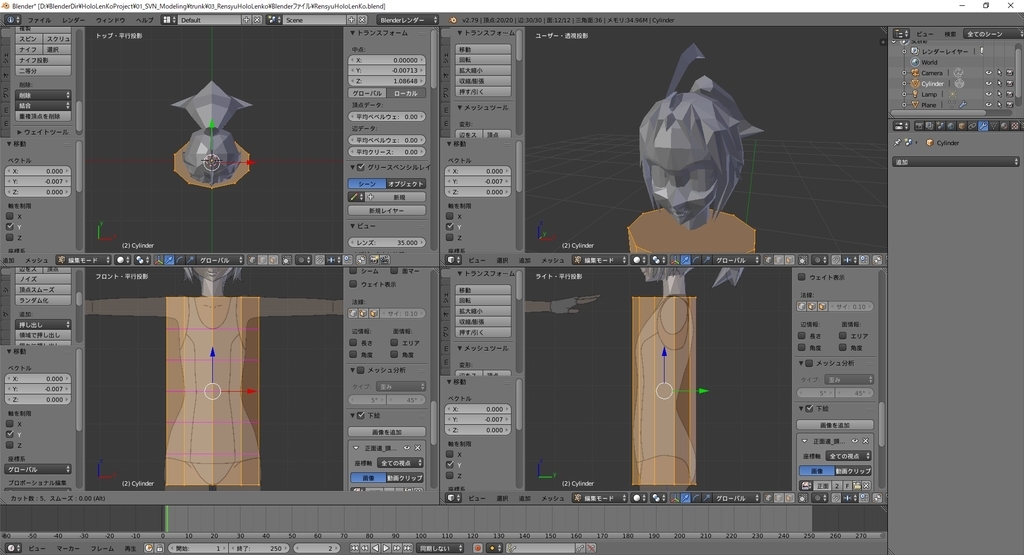Enable rotate manipulator in top view header
The image size is (1024, 555).
(180, 260)
